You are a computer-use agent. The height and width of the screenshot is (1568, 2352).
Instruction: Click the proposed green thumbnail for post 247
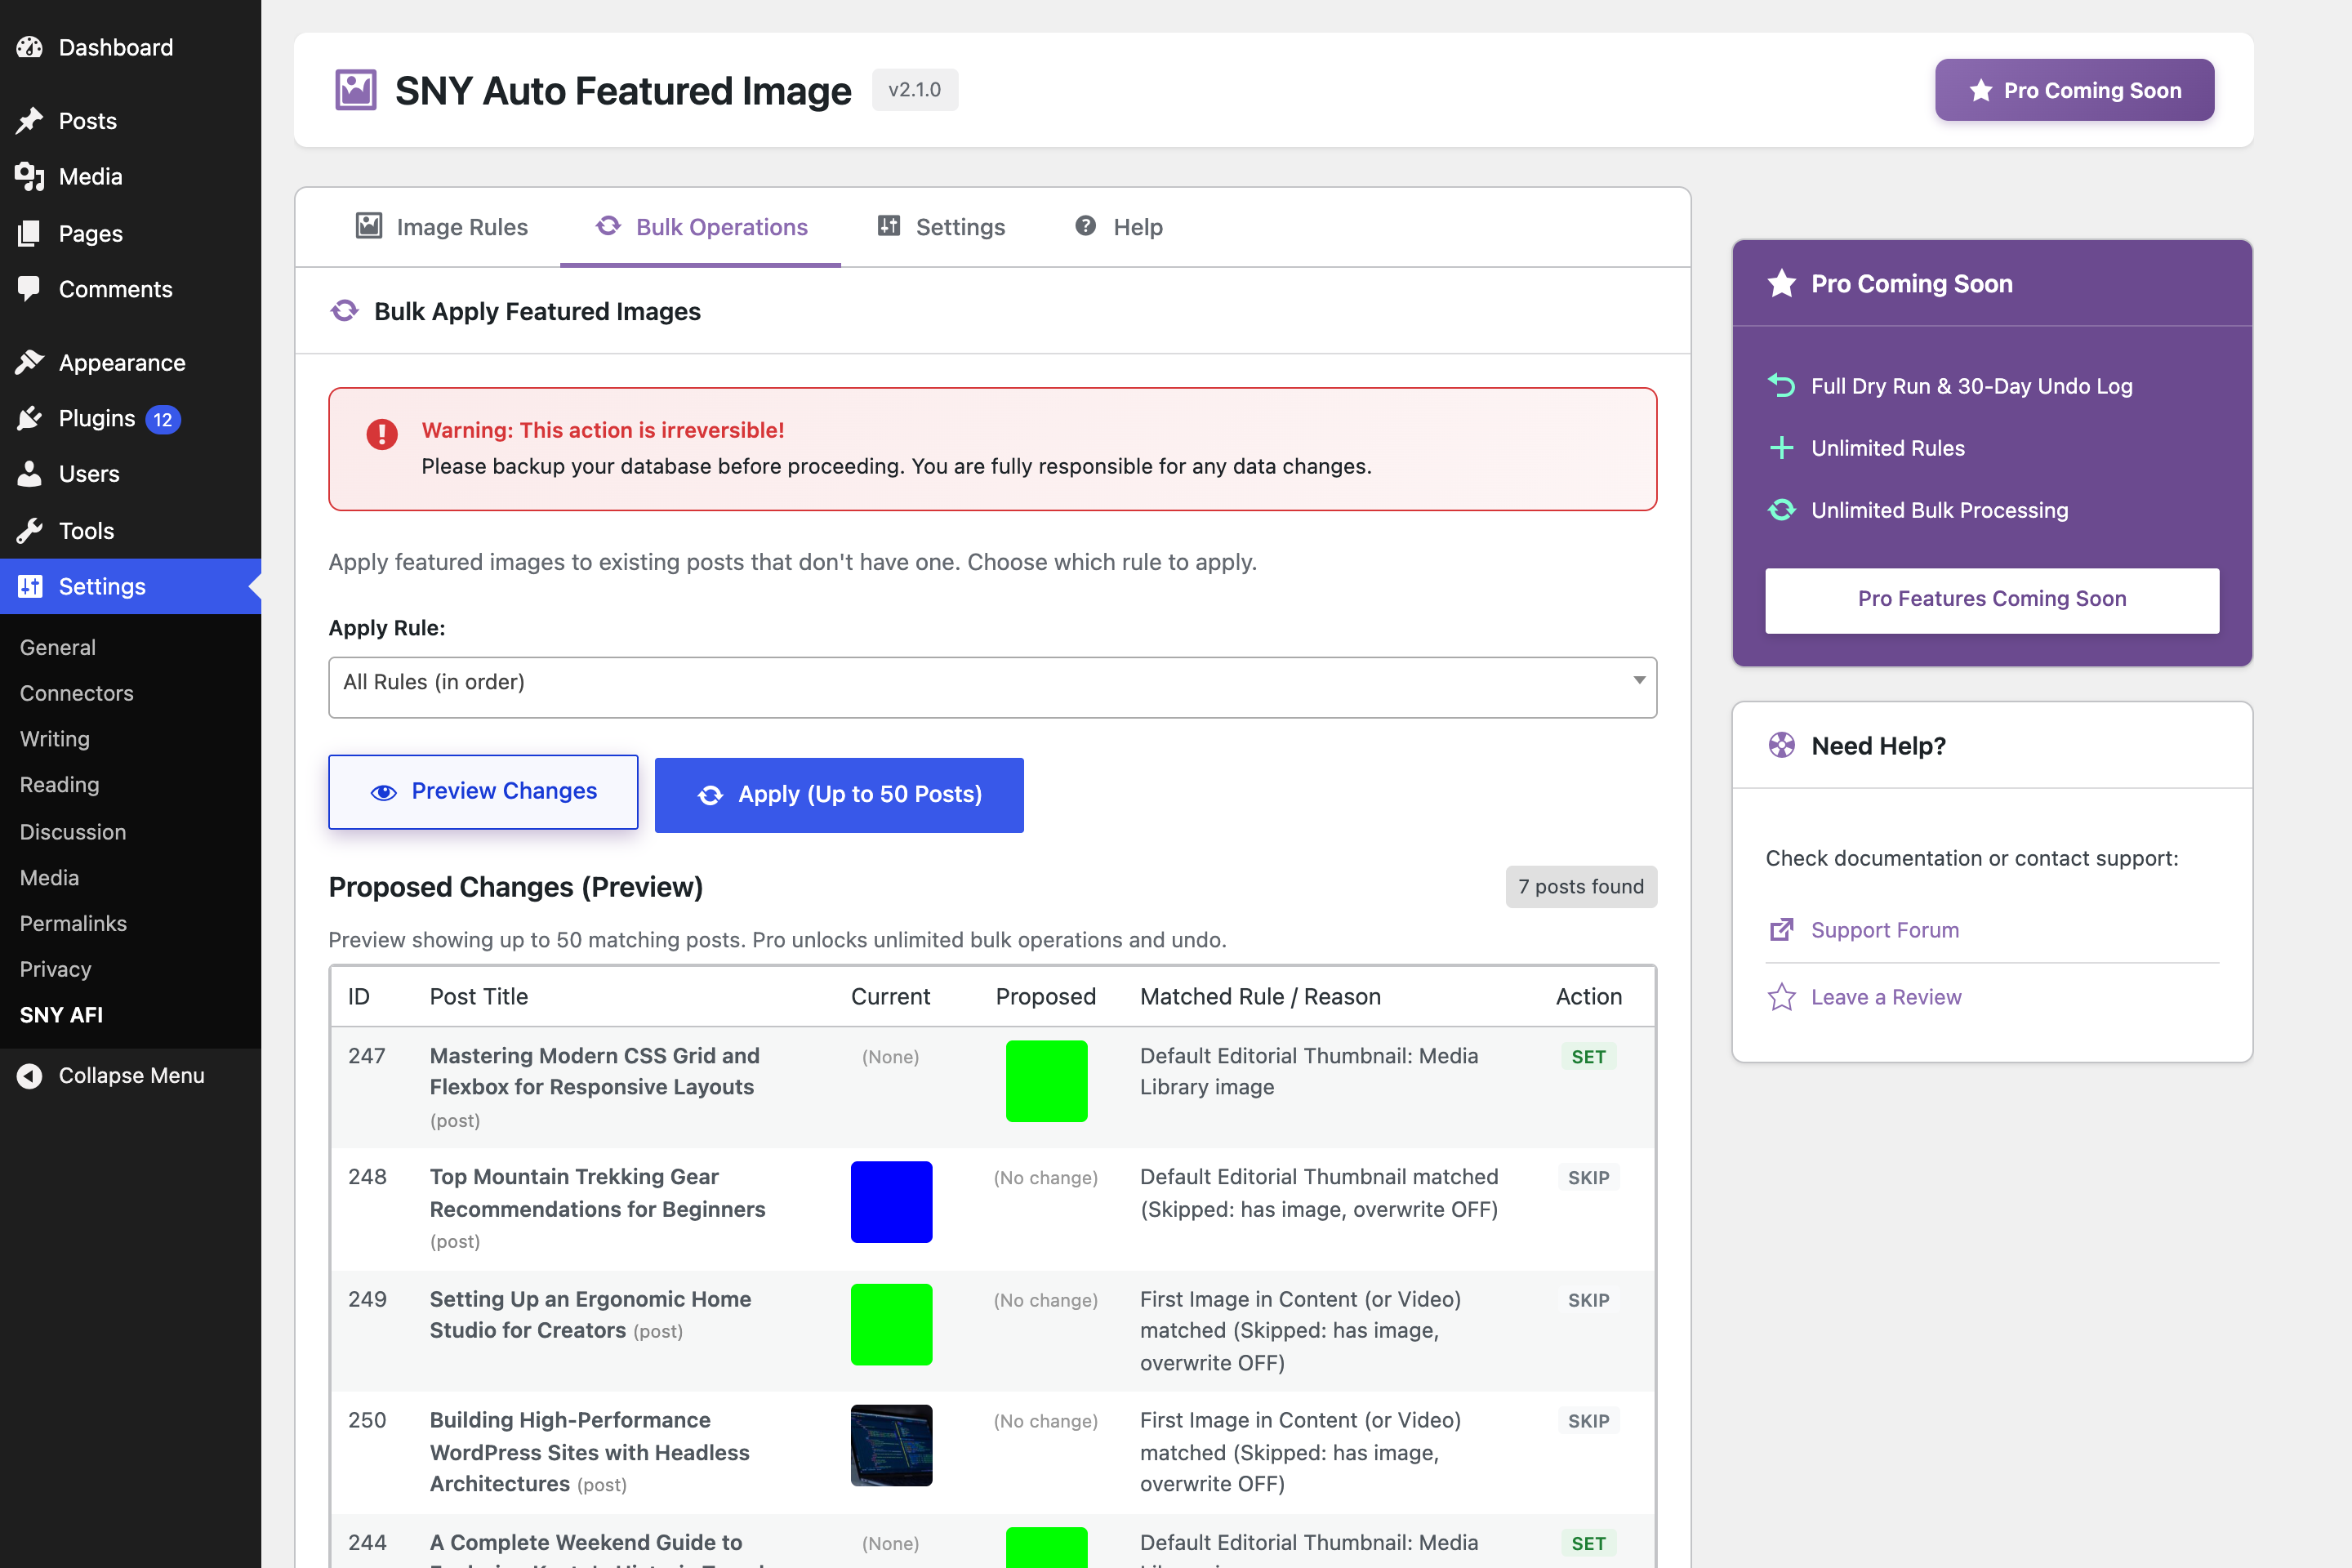[x=1046, y=1081]
